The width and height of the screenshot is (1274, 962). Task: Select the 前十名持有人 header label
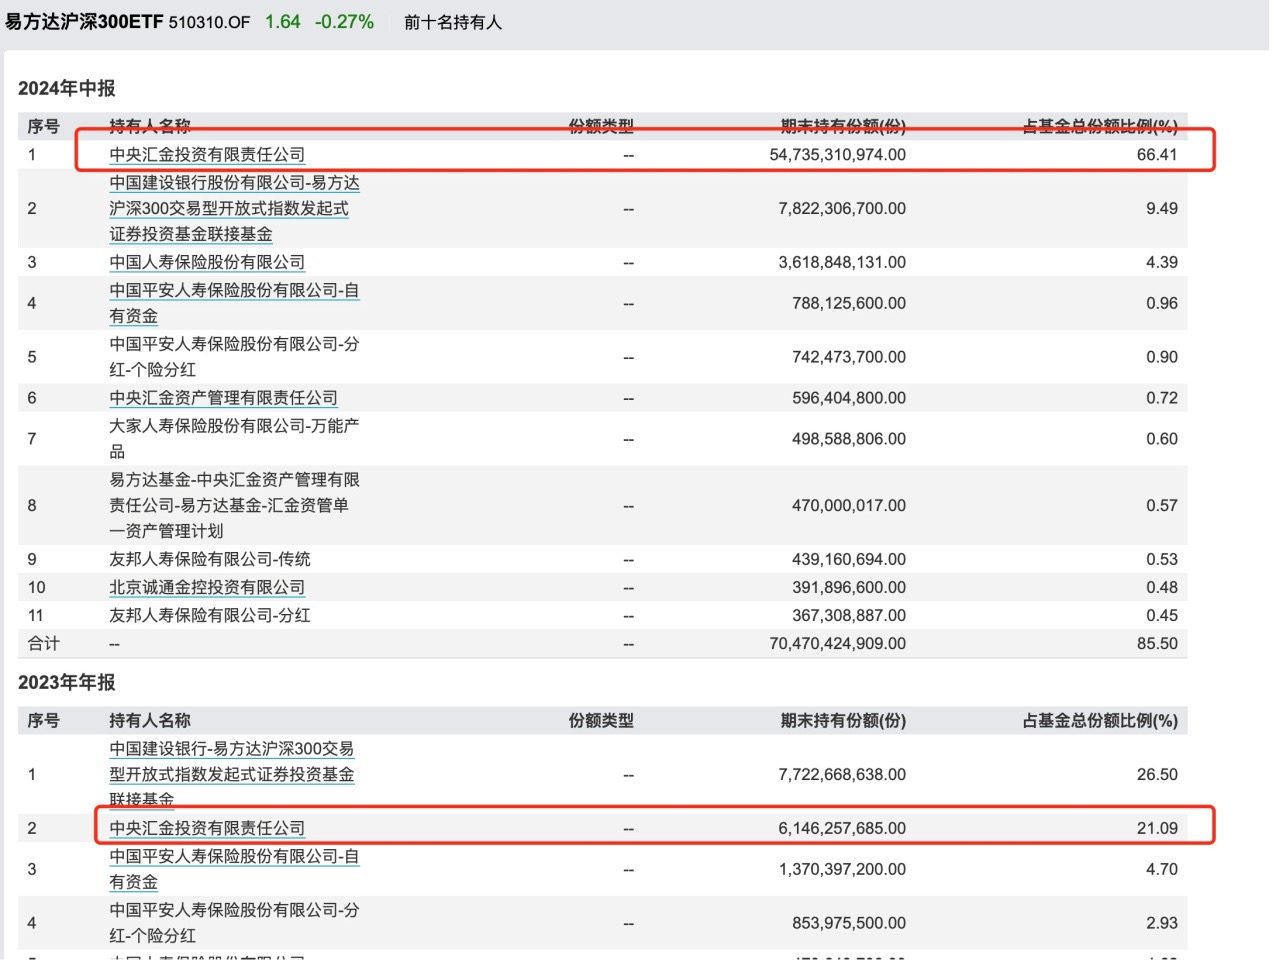(x=453, y=23)
